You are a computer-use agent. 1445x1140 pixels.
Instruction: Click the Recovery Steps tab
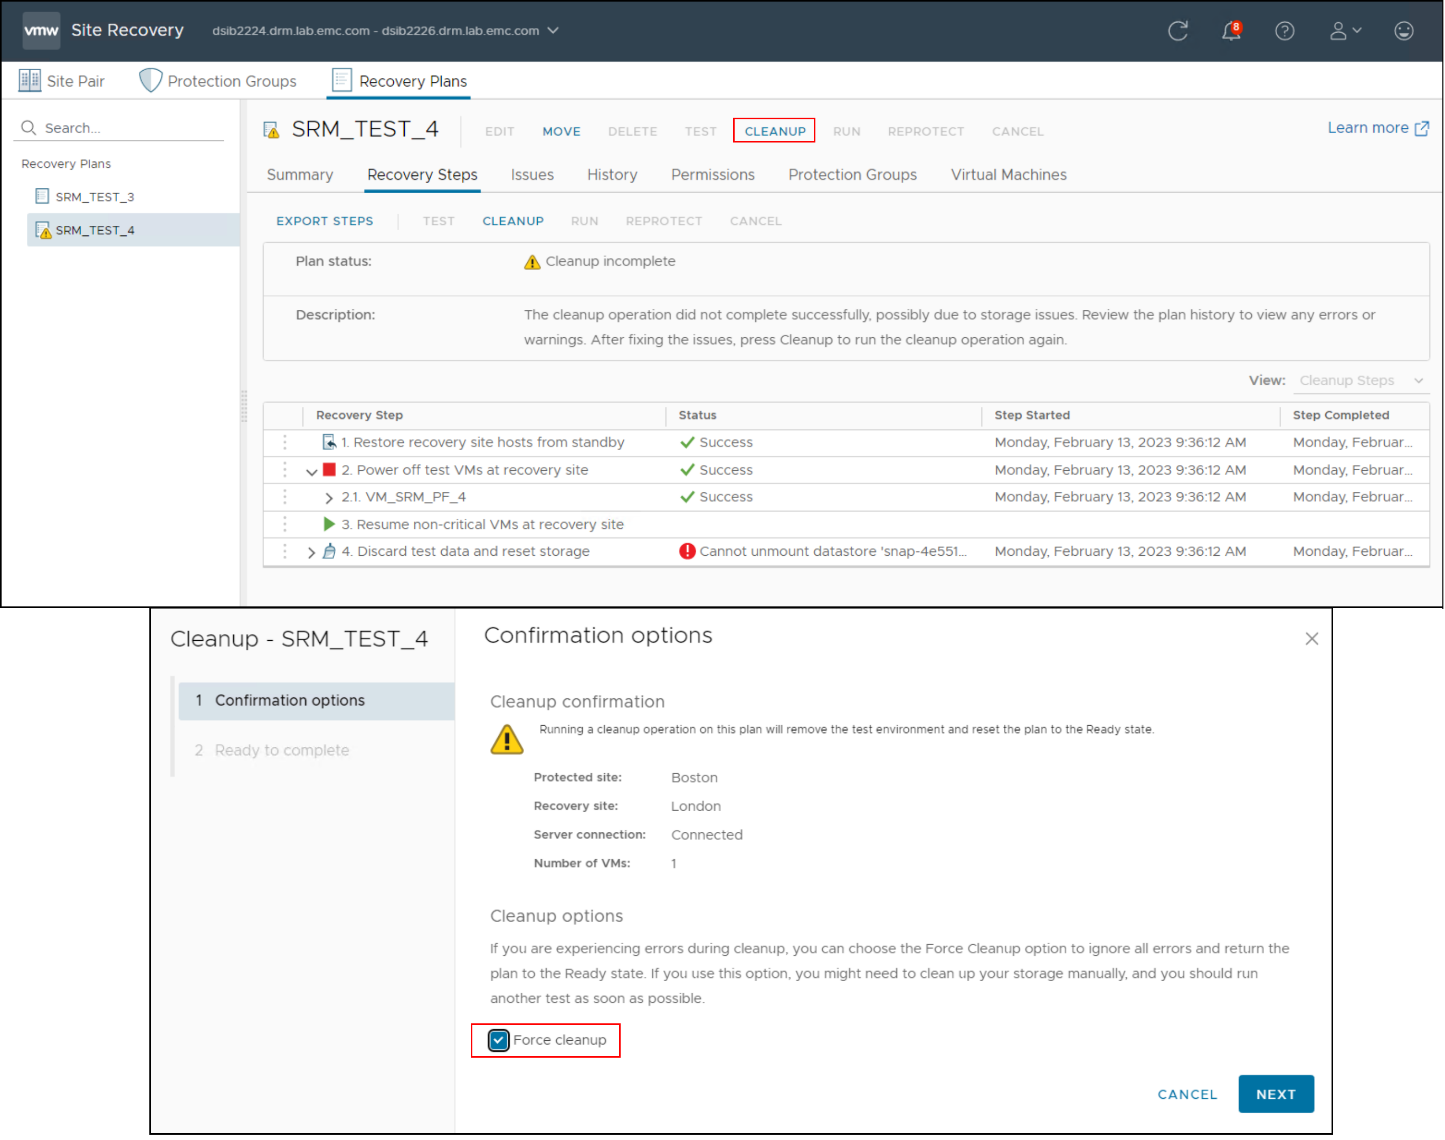point(422,175)
